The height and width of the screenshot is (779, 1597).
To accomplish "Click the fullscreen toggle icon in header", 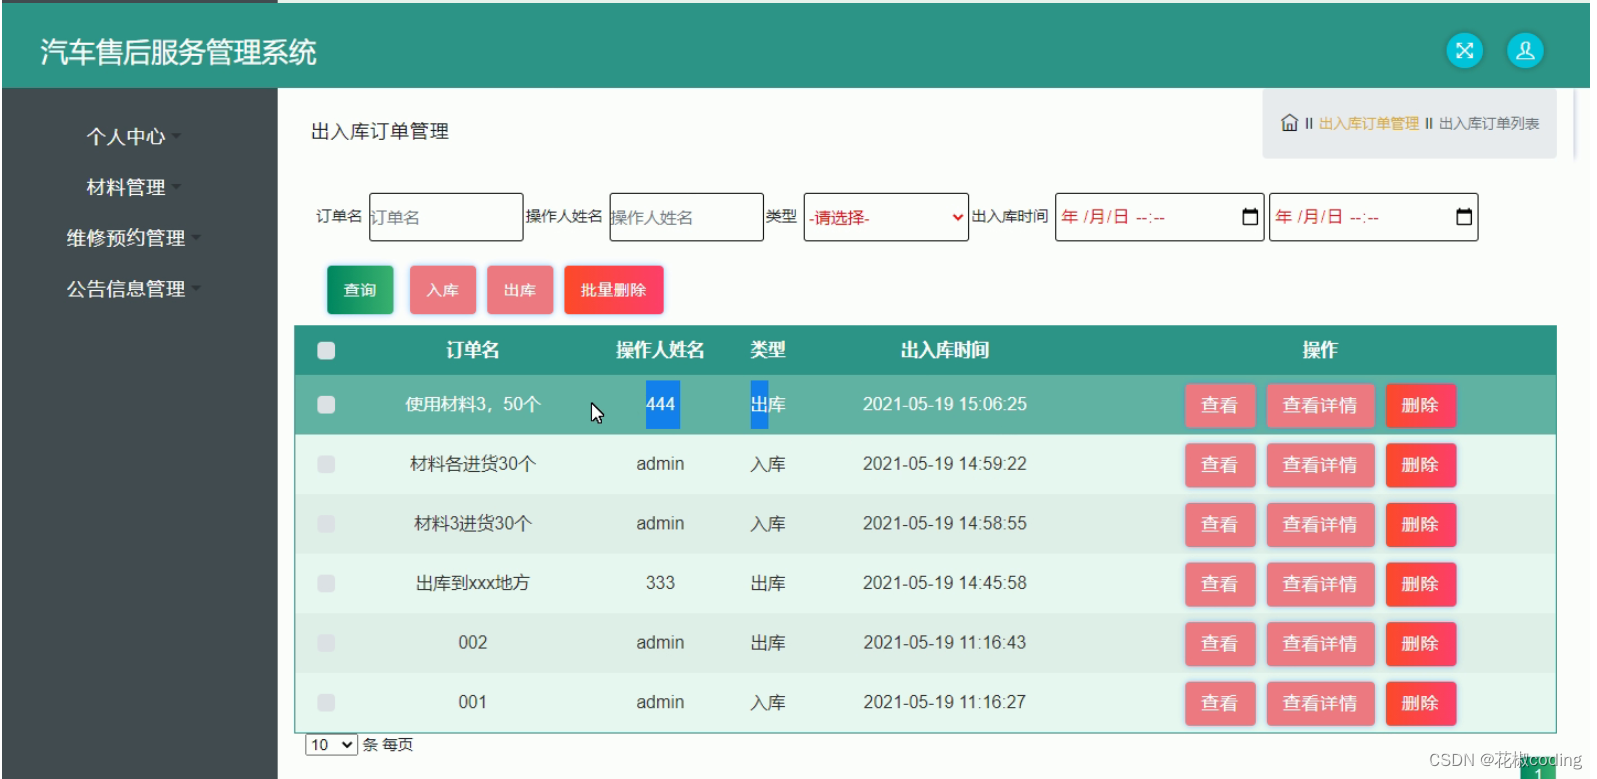I will tap(1464, 51).
